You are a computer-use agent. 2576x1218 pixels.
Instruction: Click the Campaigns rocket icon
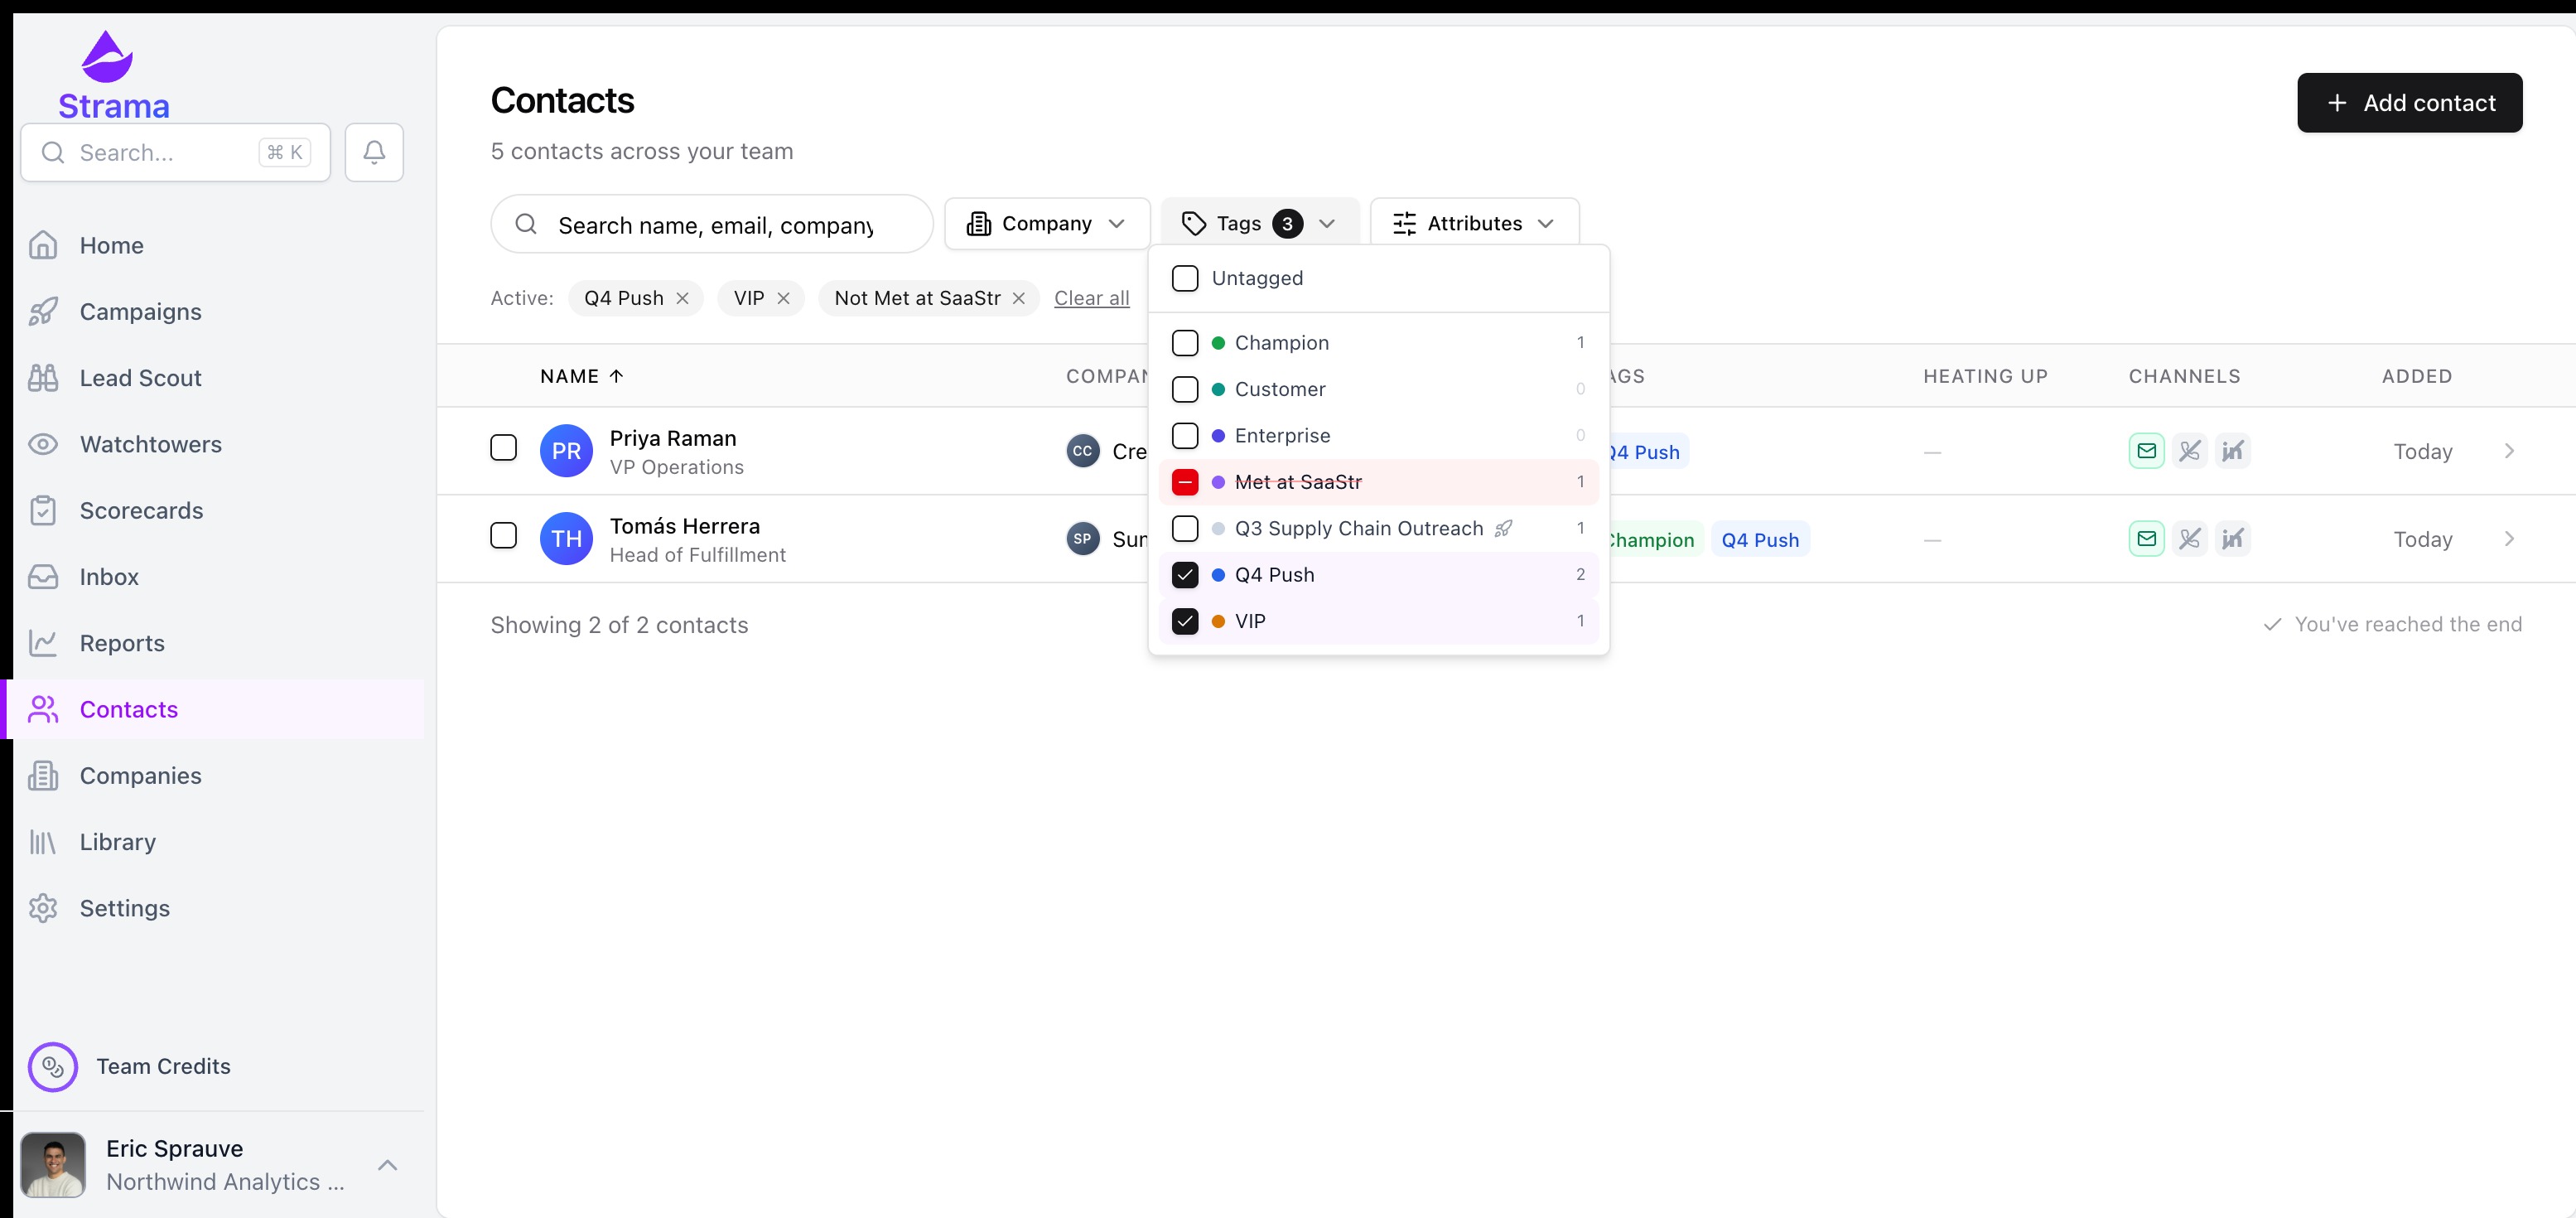43,311
